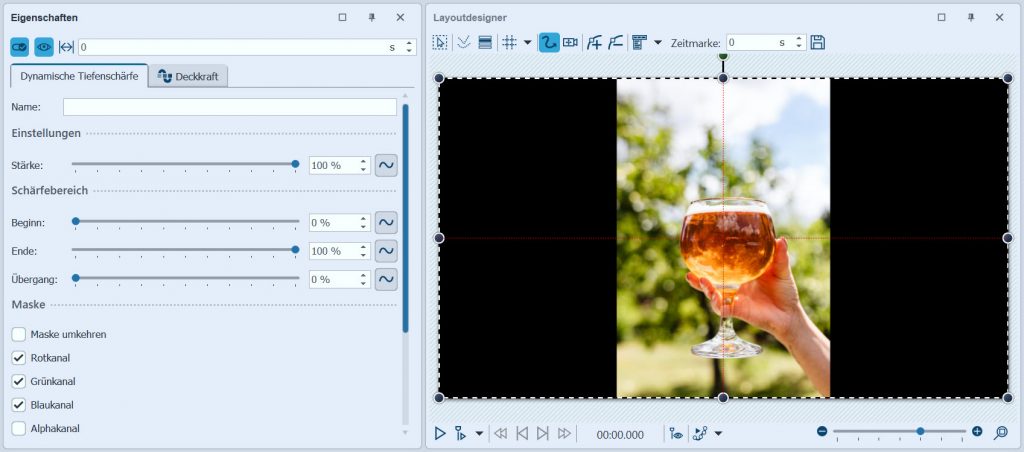Save the Zeitmarke with the floppy disk icon

(818, 42)
